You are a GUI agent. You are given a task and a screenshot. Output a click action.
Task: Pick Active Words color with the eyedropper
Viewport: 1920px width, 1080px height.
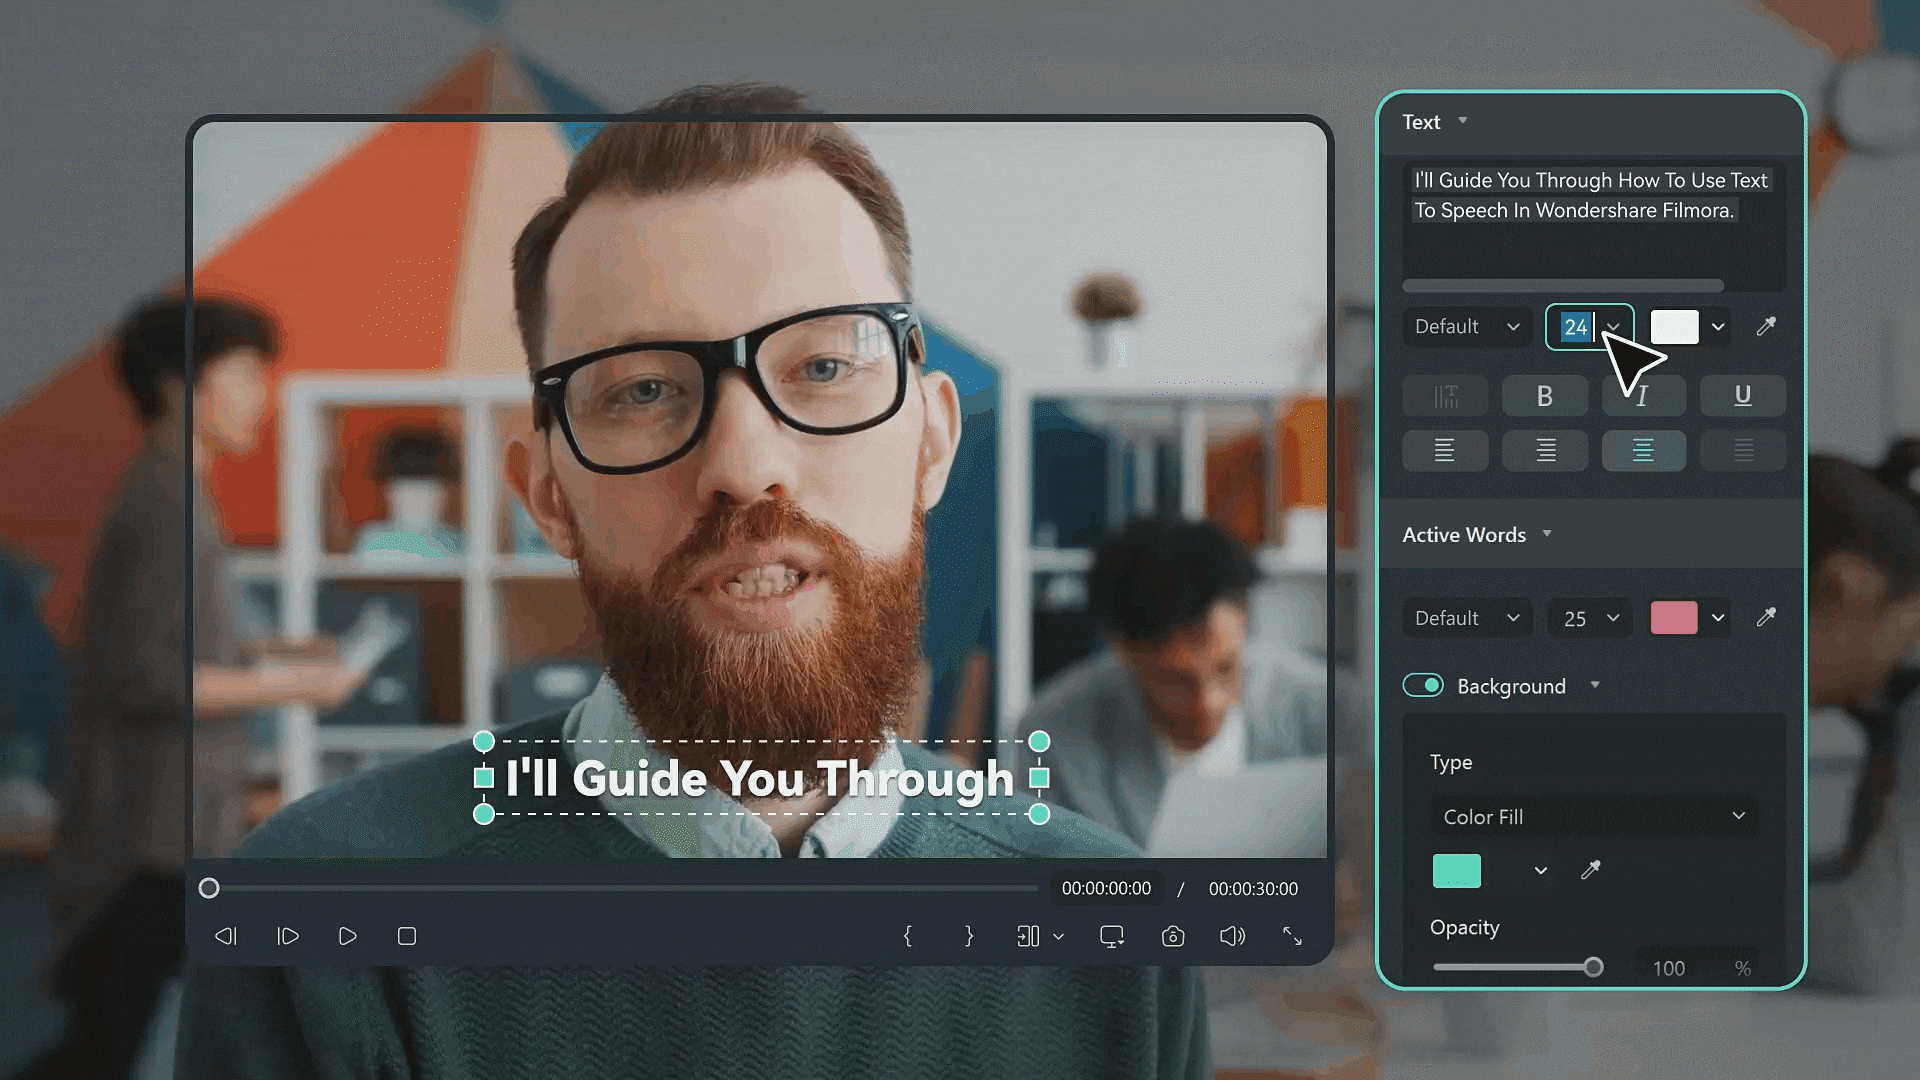[1766, 617]
